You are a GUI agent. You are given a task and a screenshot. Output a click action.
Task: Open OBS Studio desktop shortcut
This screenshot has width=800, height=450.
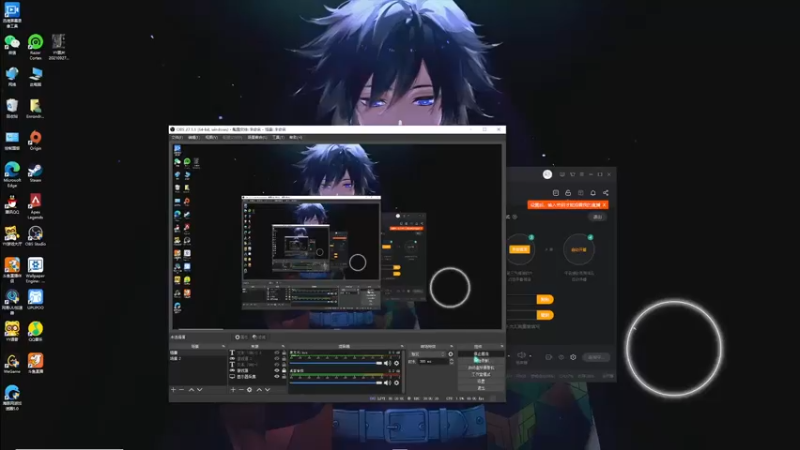click(x=35, y=236)
